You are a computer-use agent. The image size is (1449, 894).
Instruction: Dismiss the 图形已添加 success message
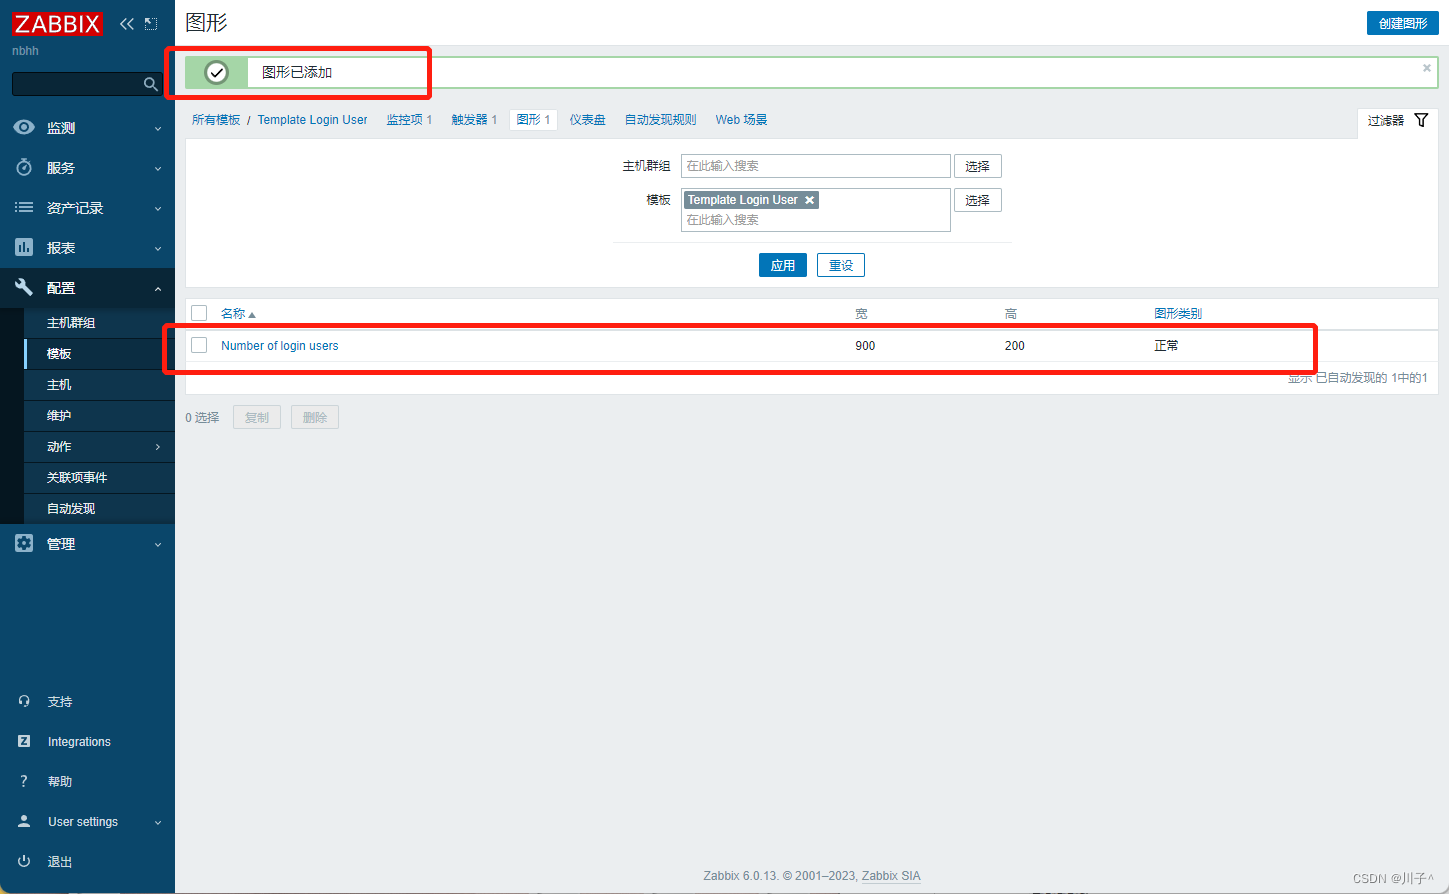1427,68
